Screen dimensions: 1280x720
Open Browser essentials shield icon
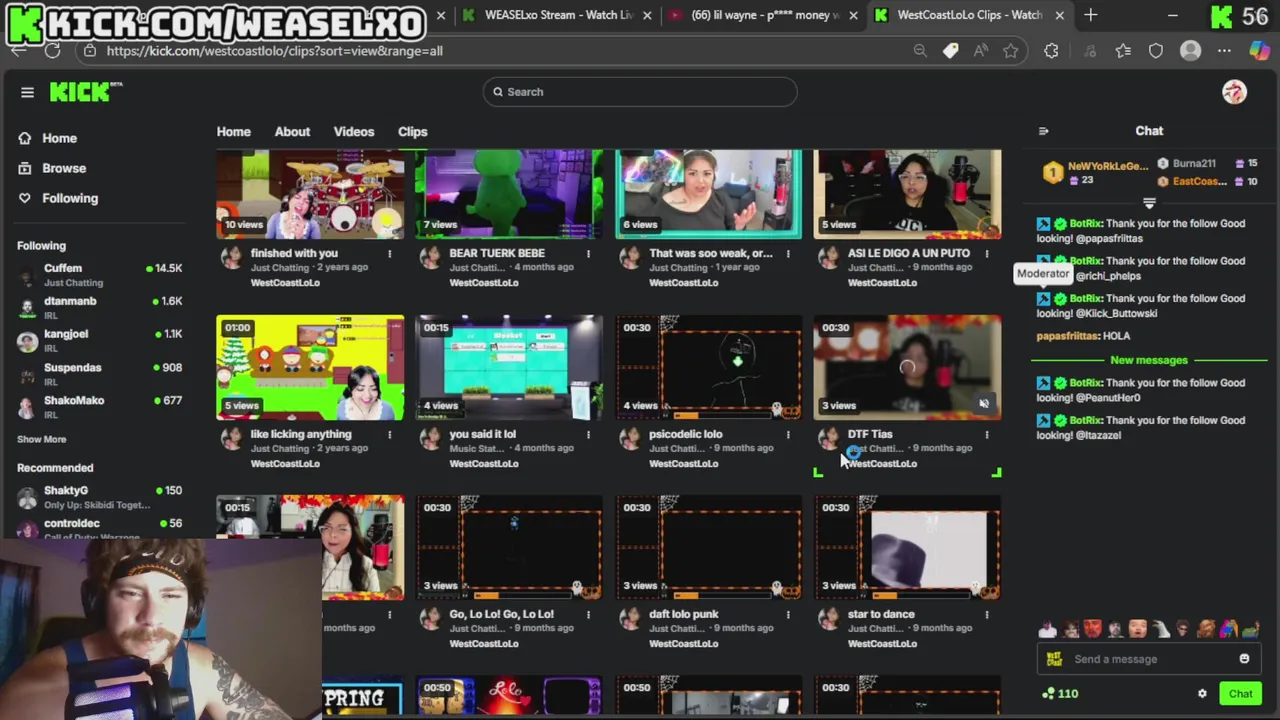(1156, 51)
